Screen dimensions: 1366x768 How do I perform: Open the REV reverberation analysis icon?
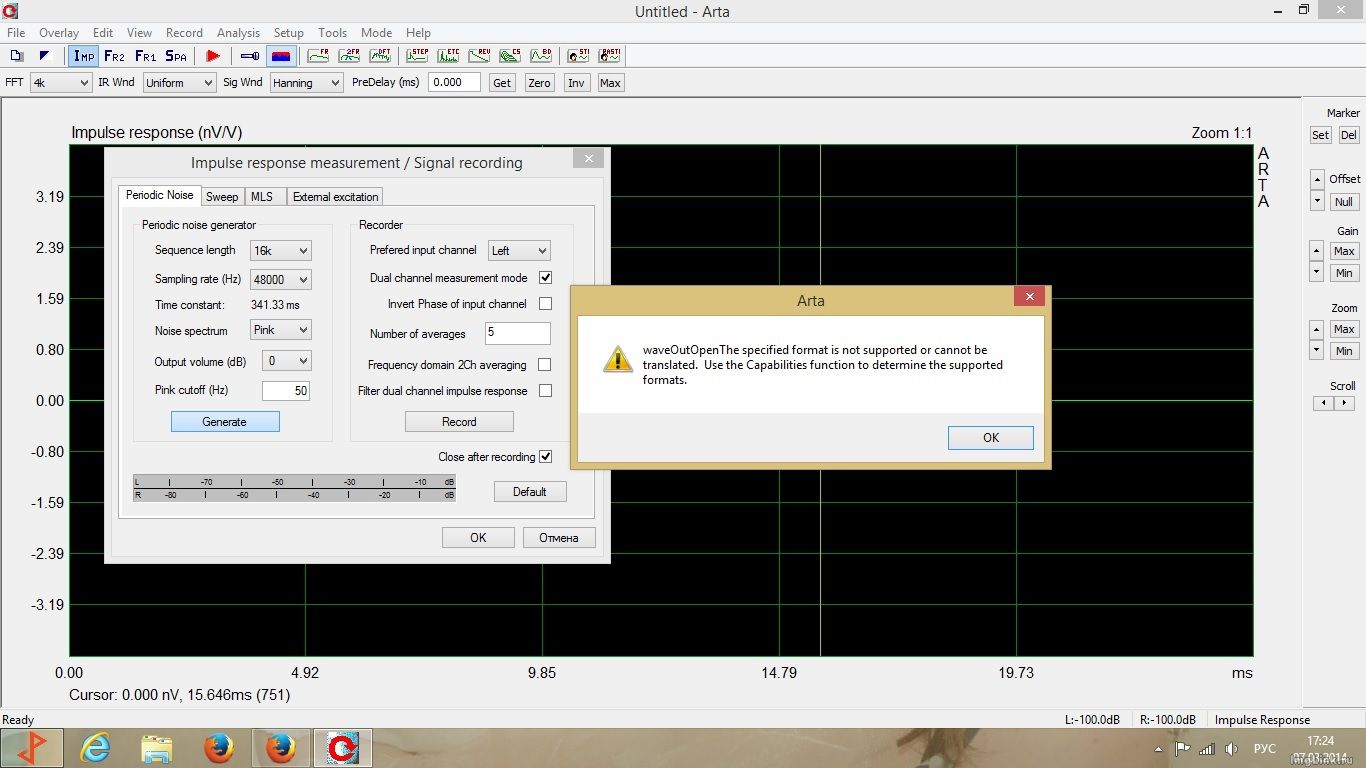[x=479, y=56]
